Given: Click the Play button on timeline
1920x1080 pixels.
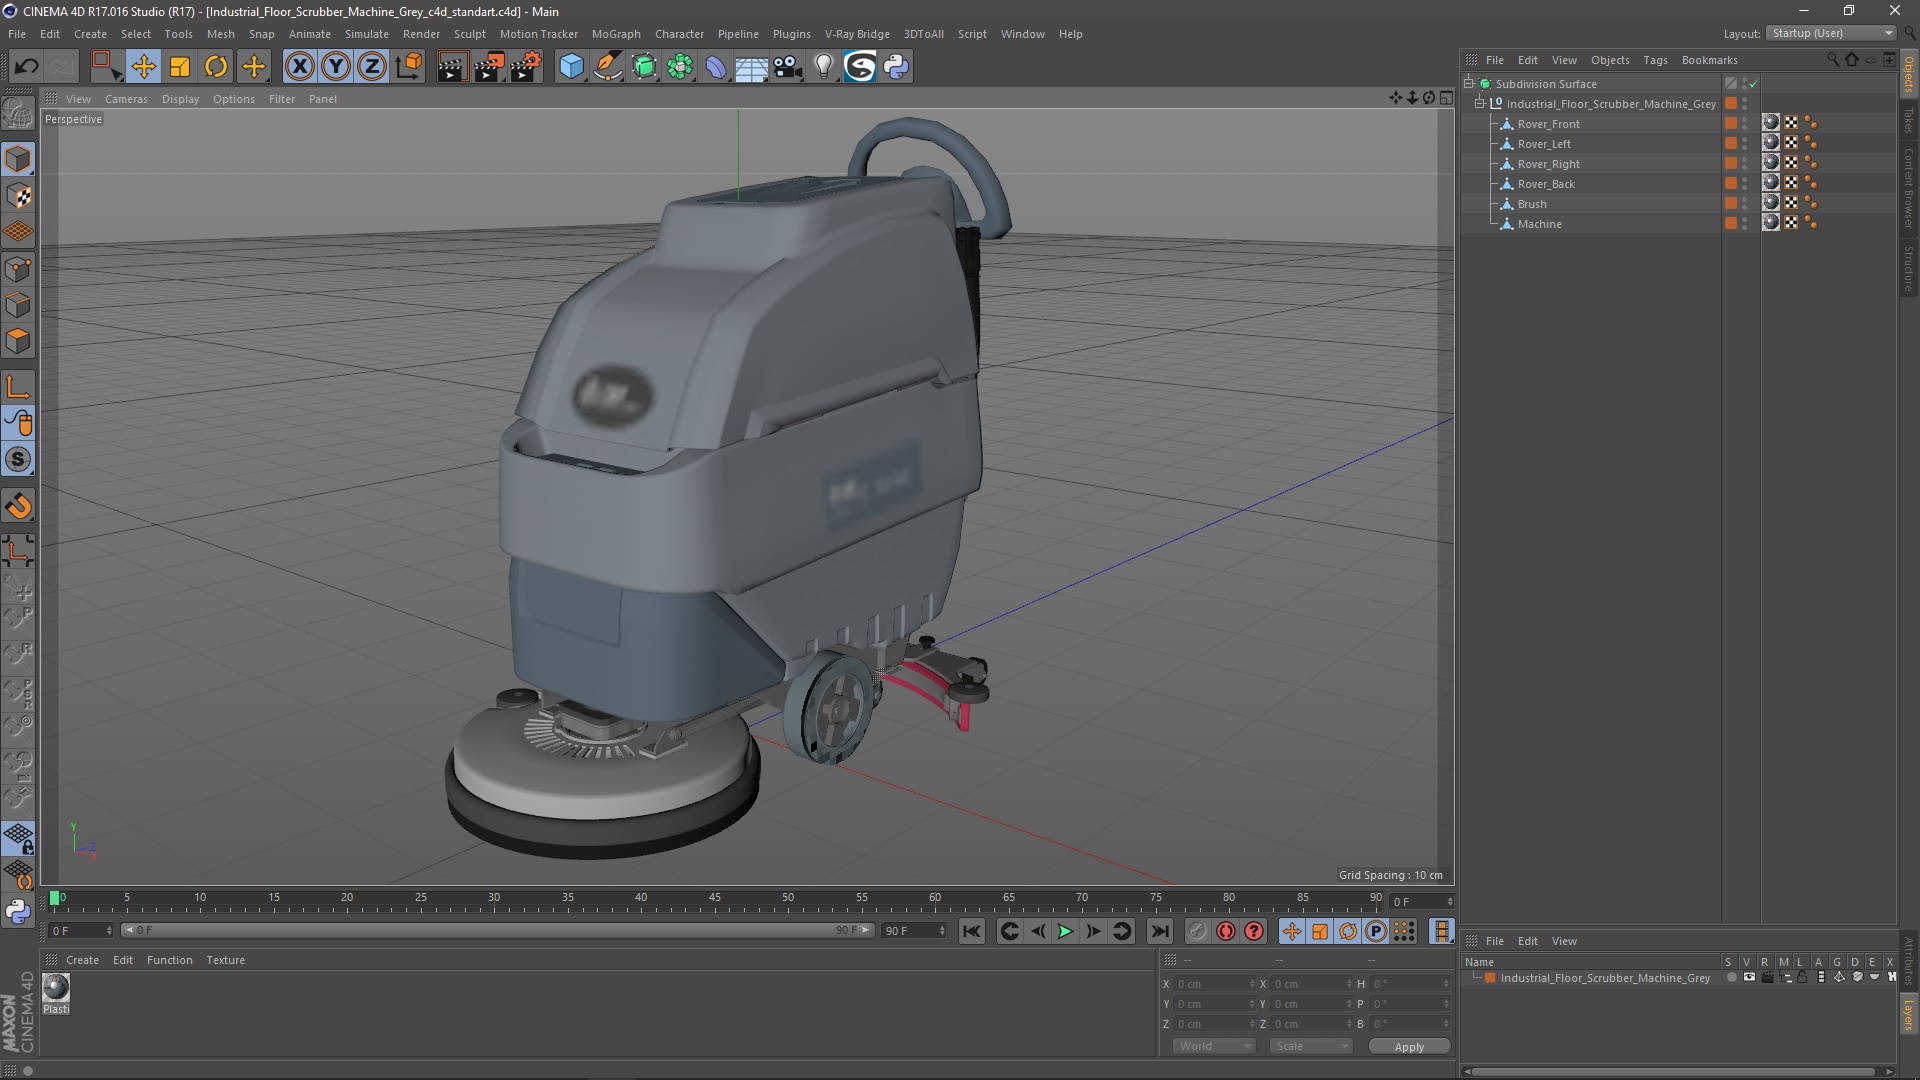Looking at the screenshot, I should [x=1064, y=931].
